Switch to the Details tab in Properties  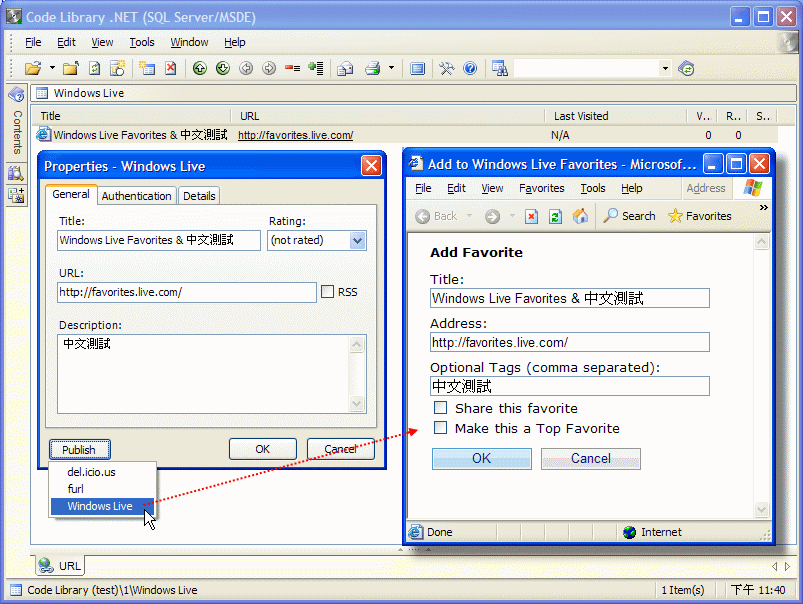[199, 196]
